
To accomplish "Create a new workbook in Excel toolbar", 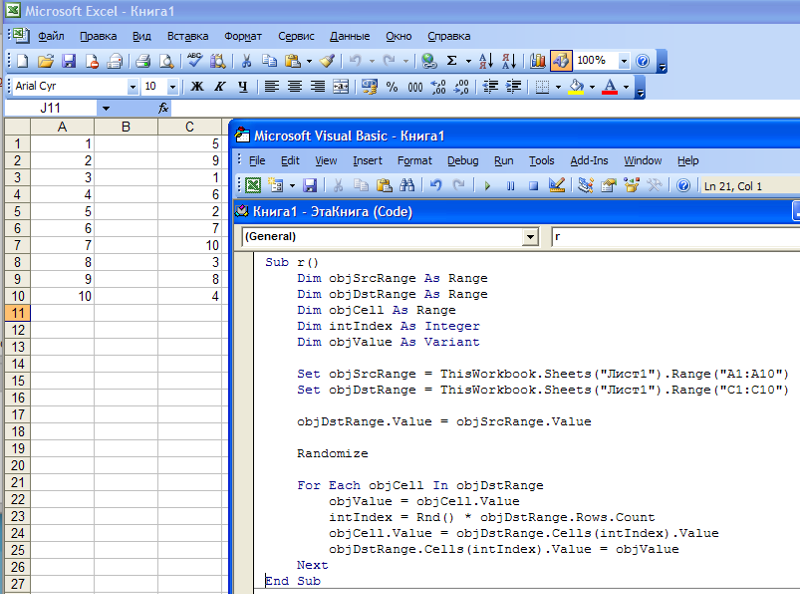I will pos(22,61).
